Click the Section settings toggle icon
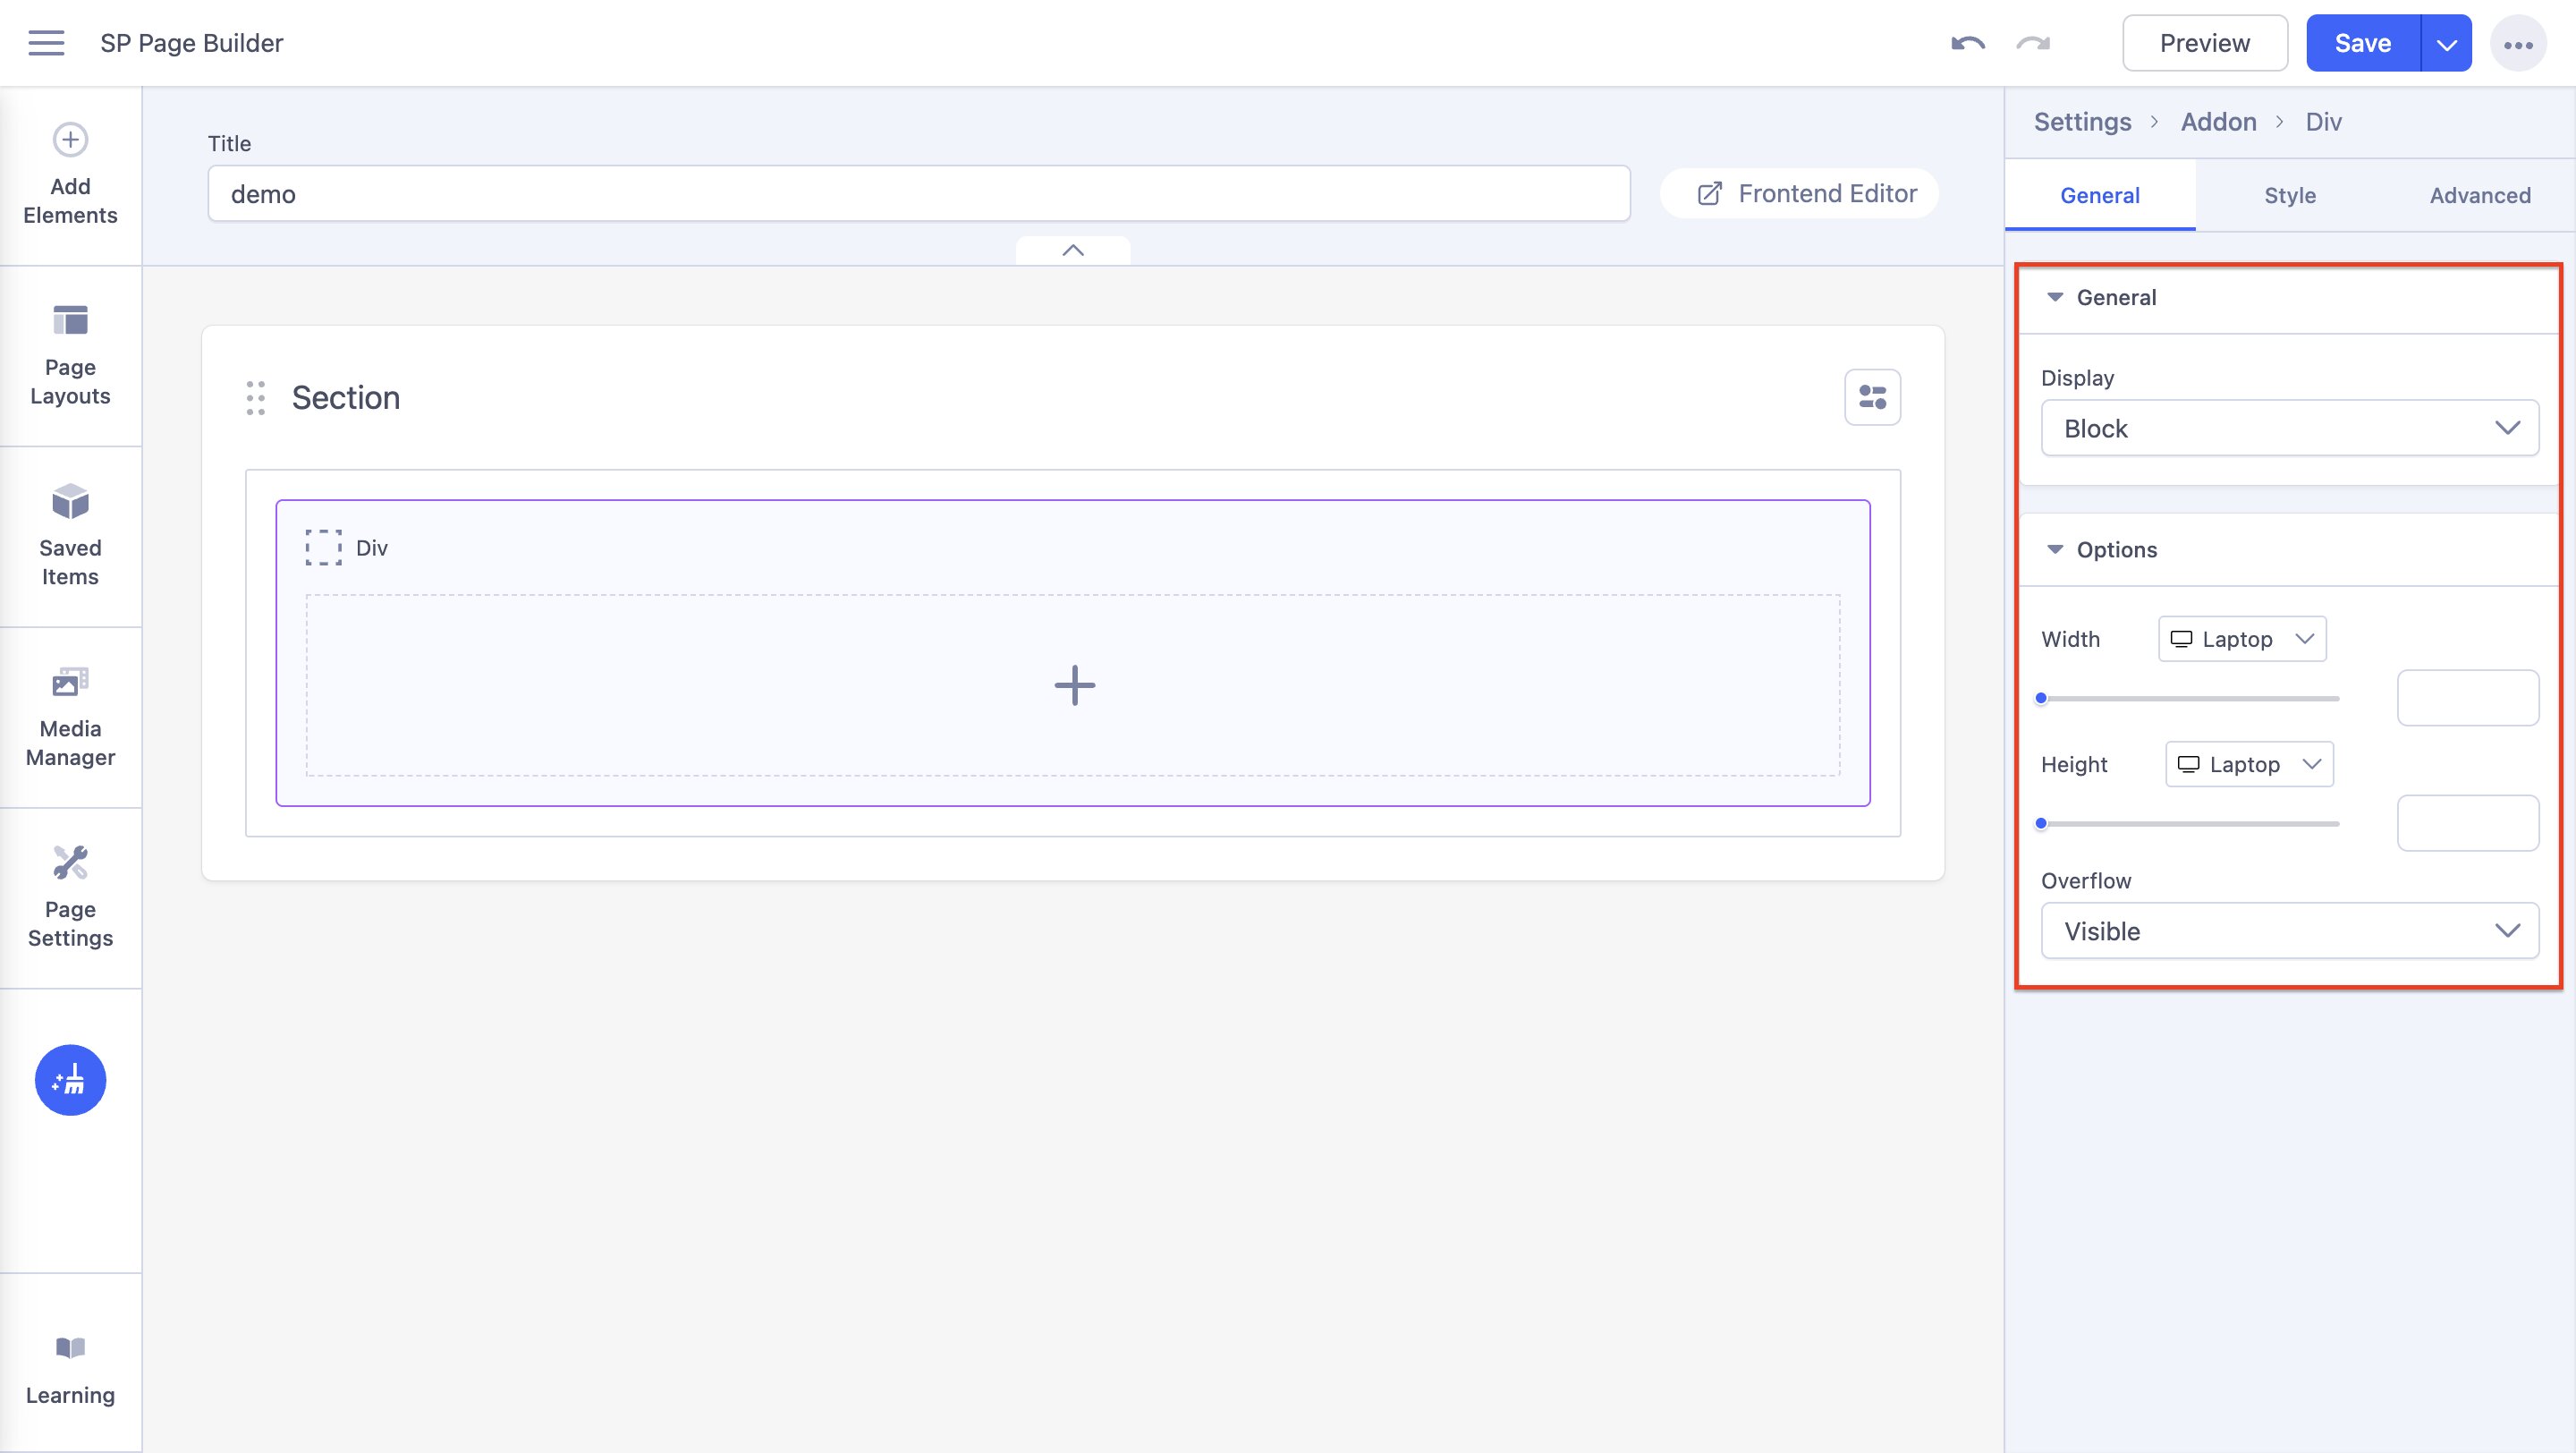The image size is (2576, 1453). (x=1872, y=398)
